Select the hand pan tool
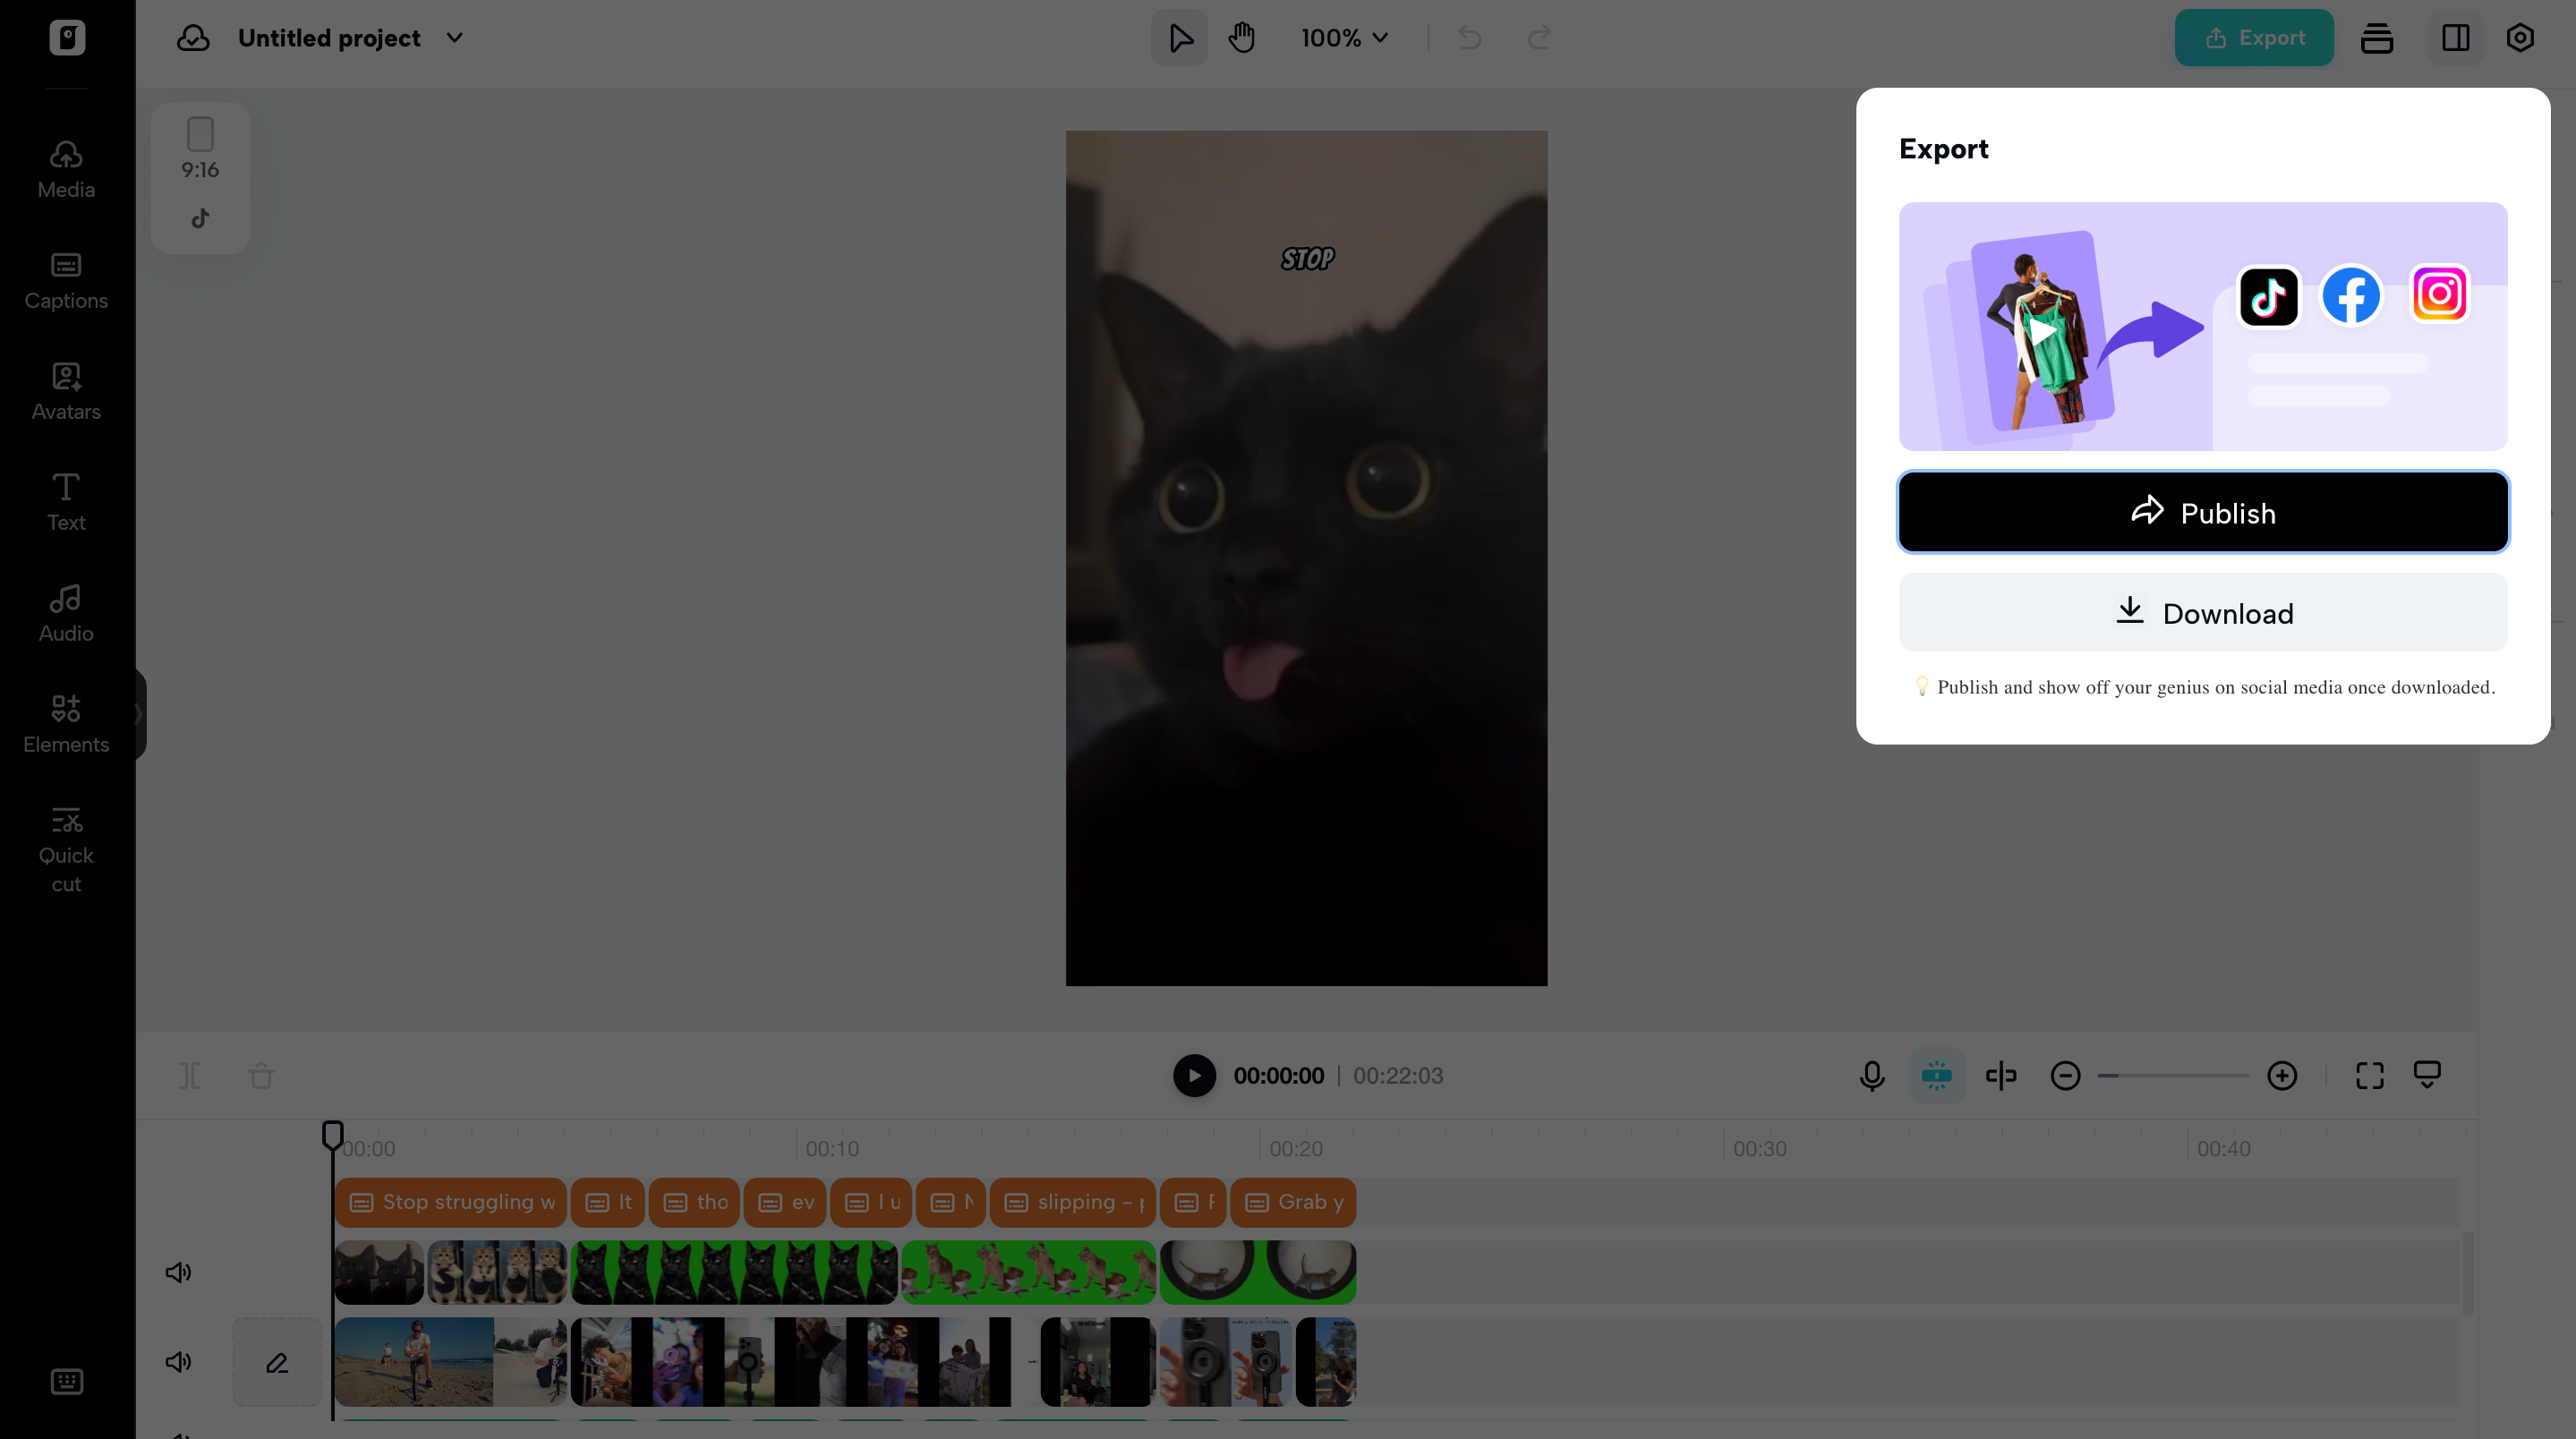2576x1439 pixels. (1242, 37)
